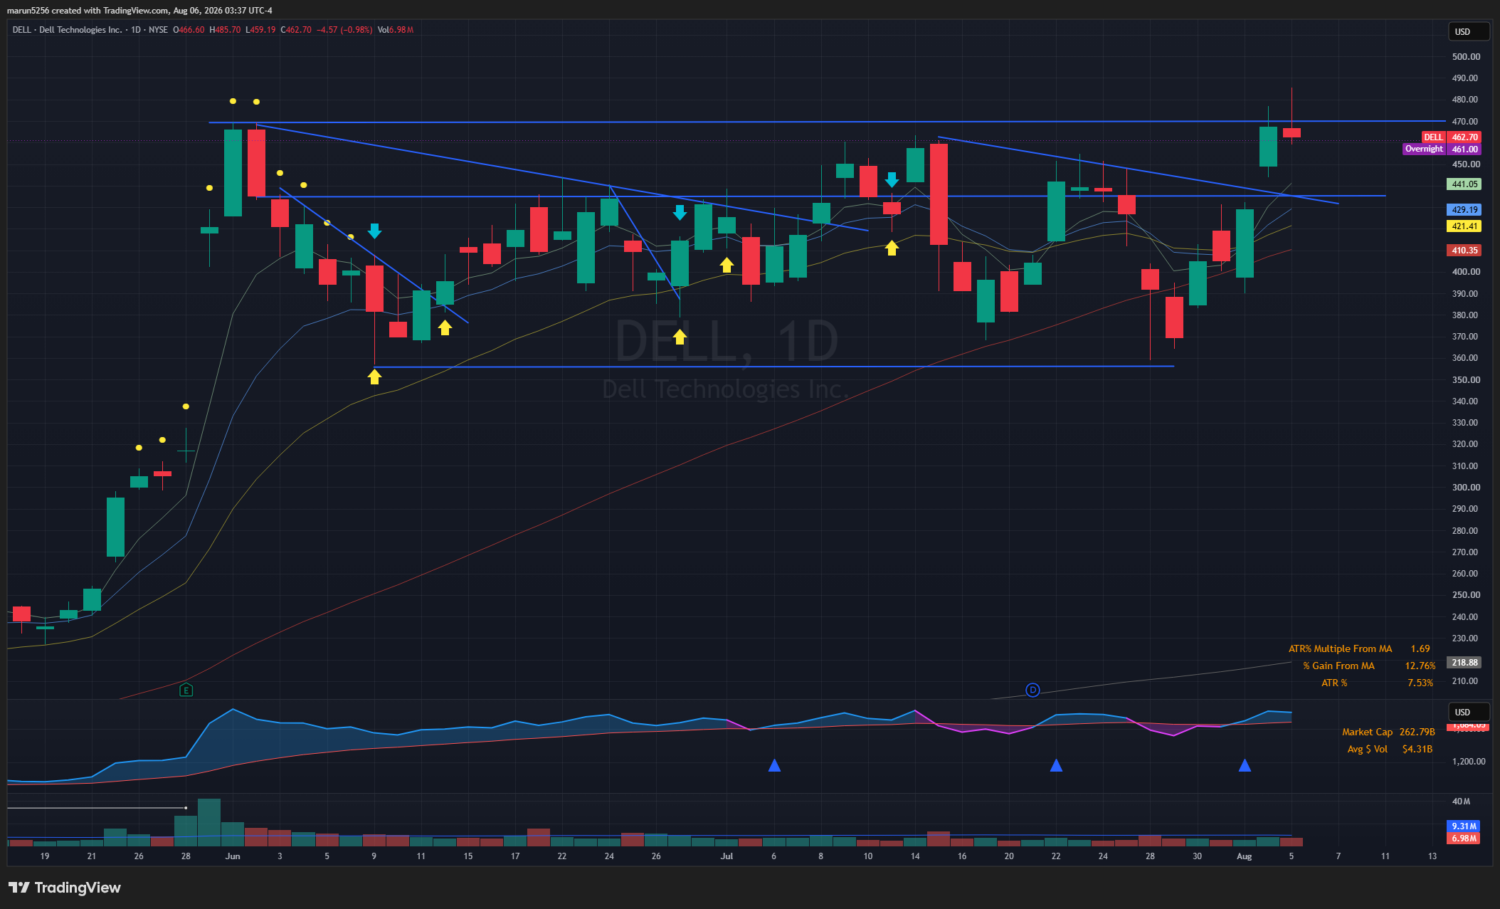Click the blue 429.19 price label
This screenshot has height=909, width=1500.
(x=1465, y=210)
